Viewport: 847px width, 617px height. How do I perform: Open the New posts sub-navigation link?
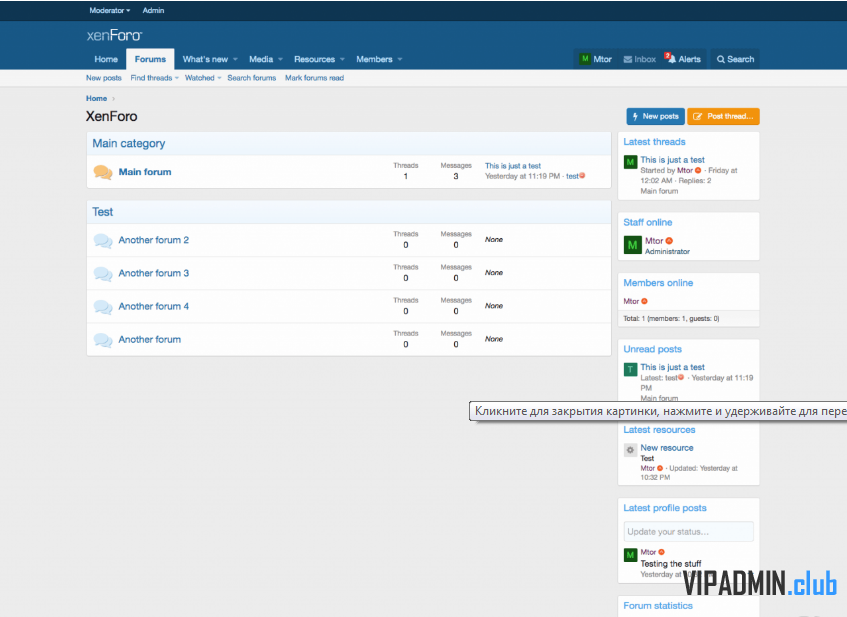tap(104, 78)
